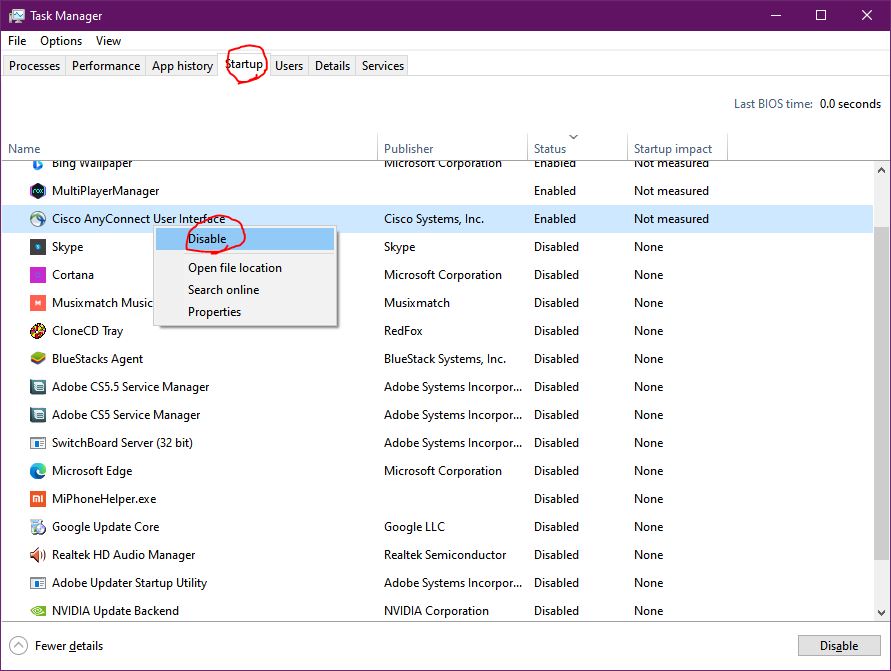This screenshot has width=891, height=671.
Task: Select the Realtek HD Audio Manager name
Action: click(123, 555)
